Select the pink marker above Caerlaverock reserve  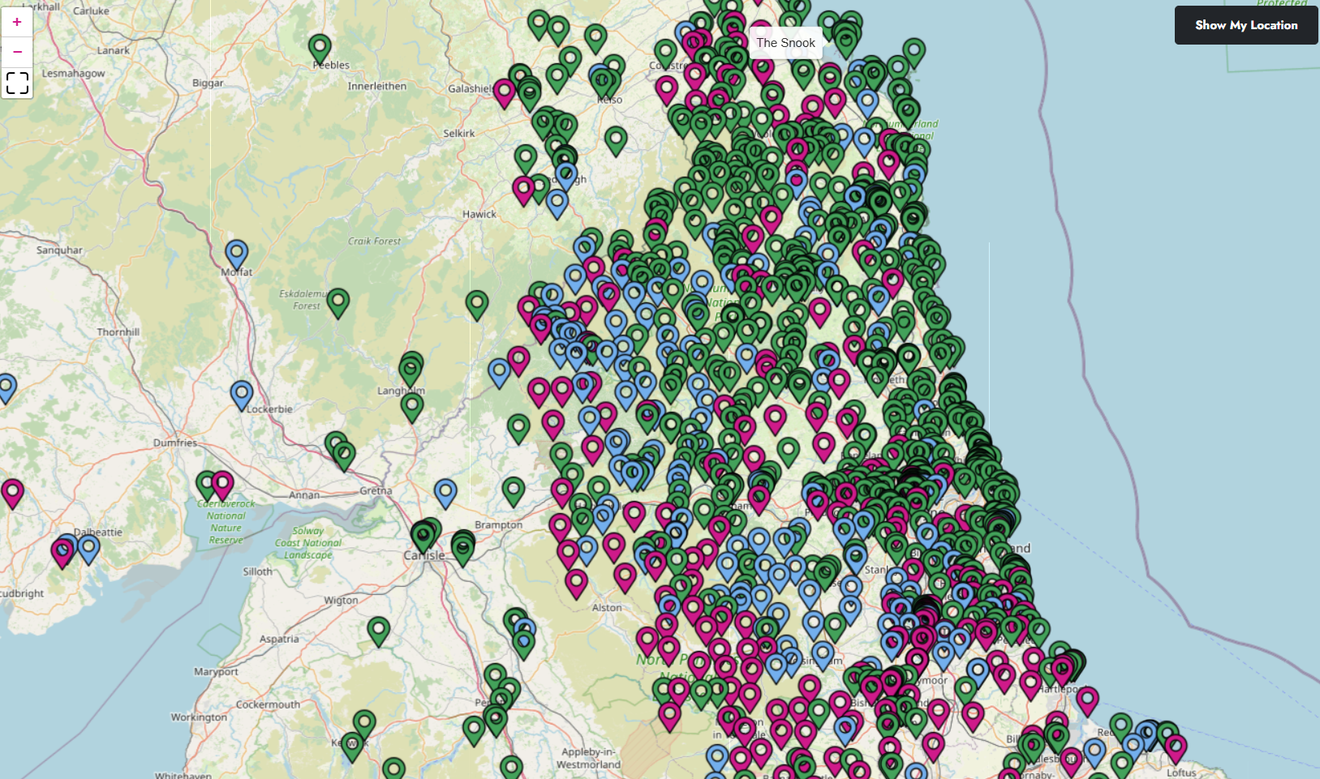(222, 484)
